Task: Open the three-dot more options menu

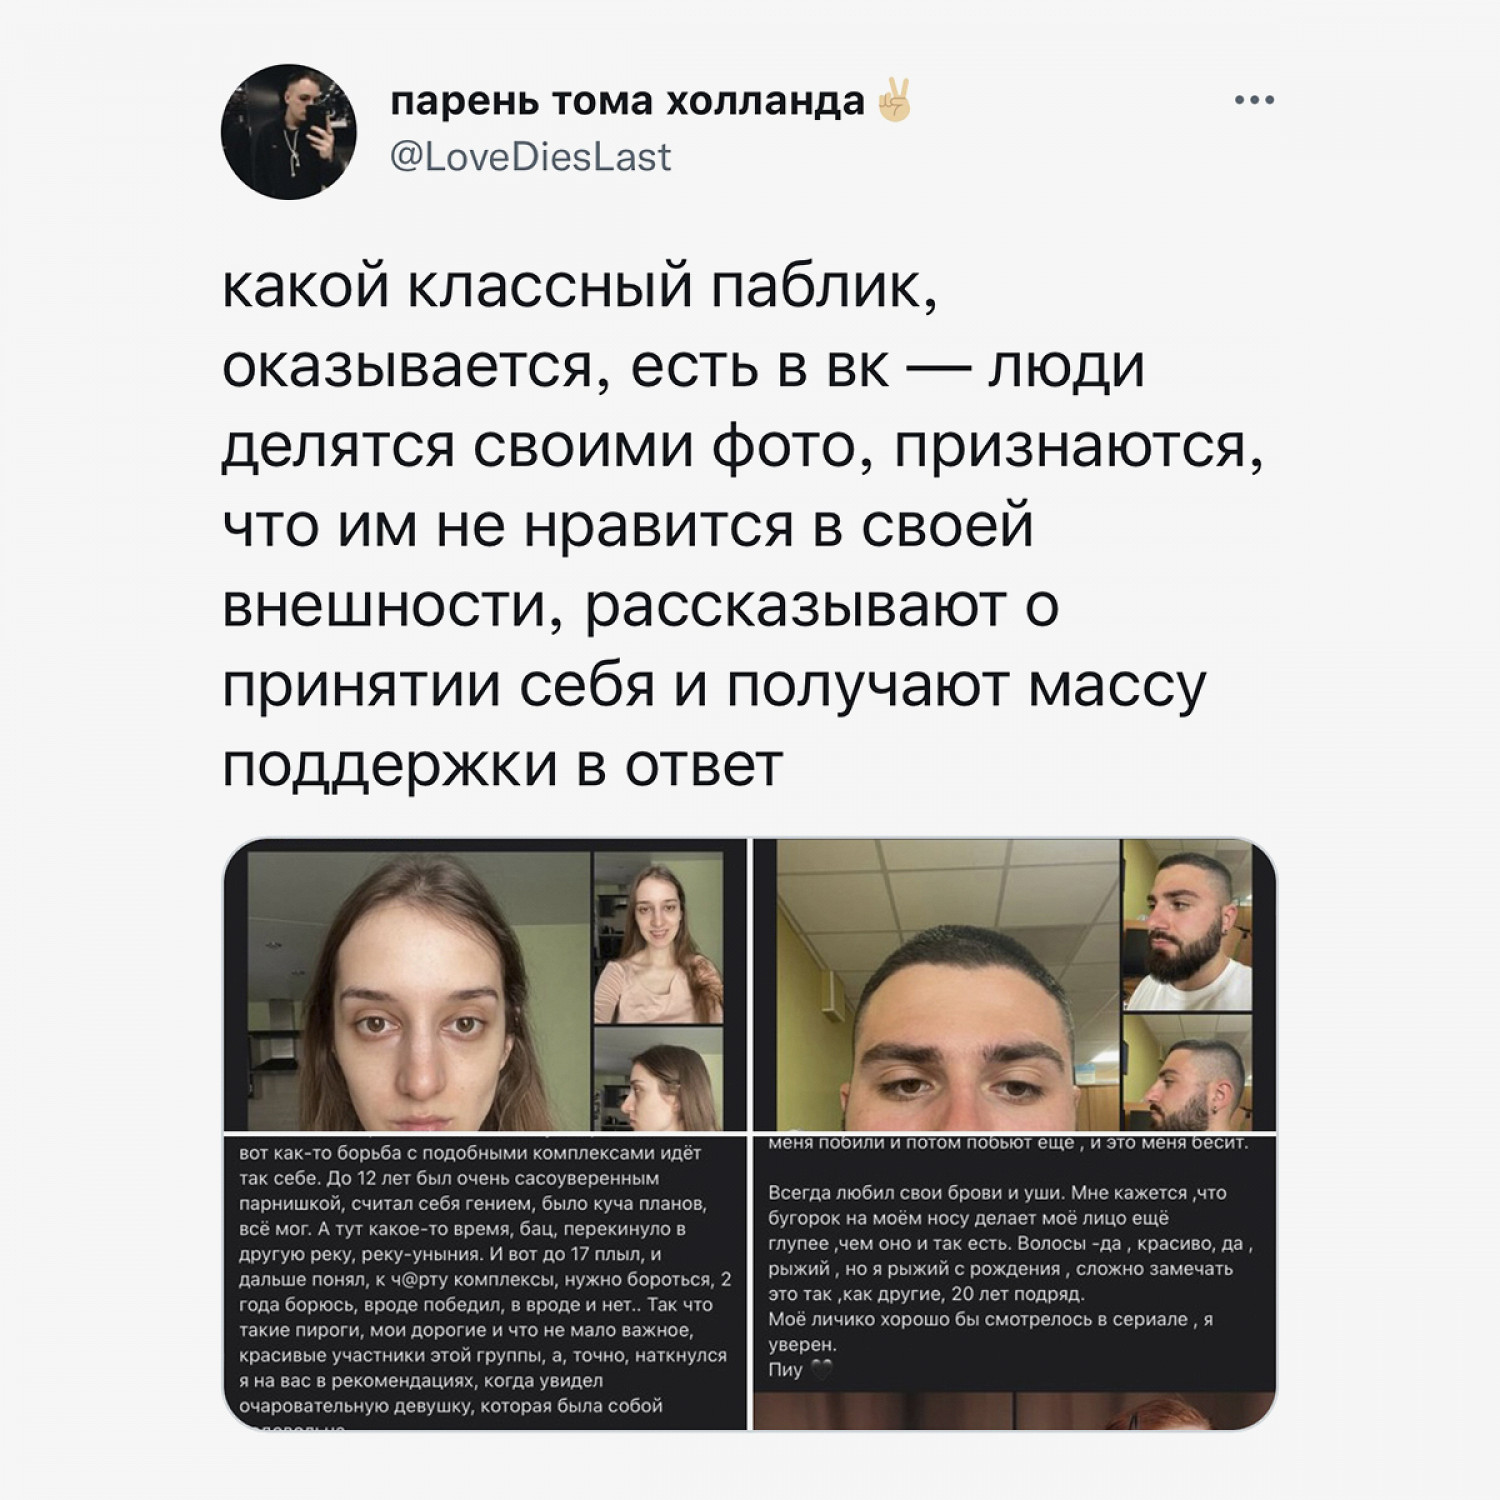Action: point(1254,100)
